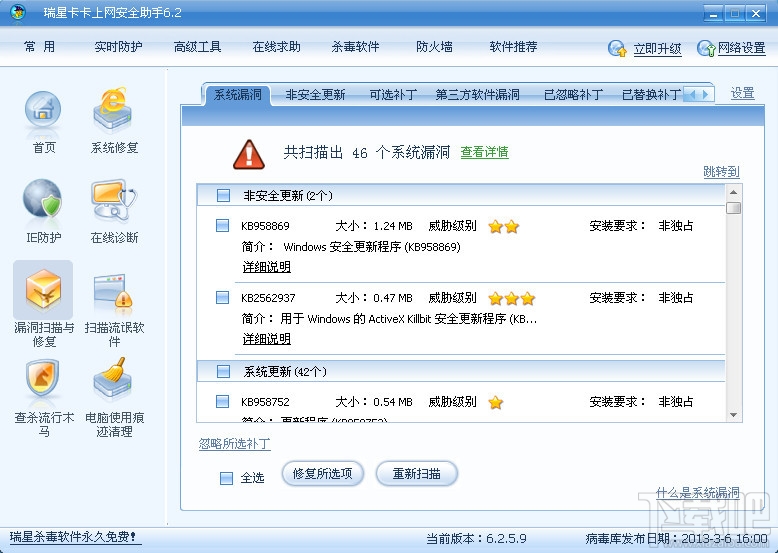Open the 常用 menu

39,47
